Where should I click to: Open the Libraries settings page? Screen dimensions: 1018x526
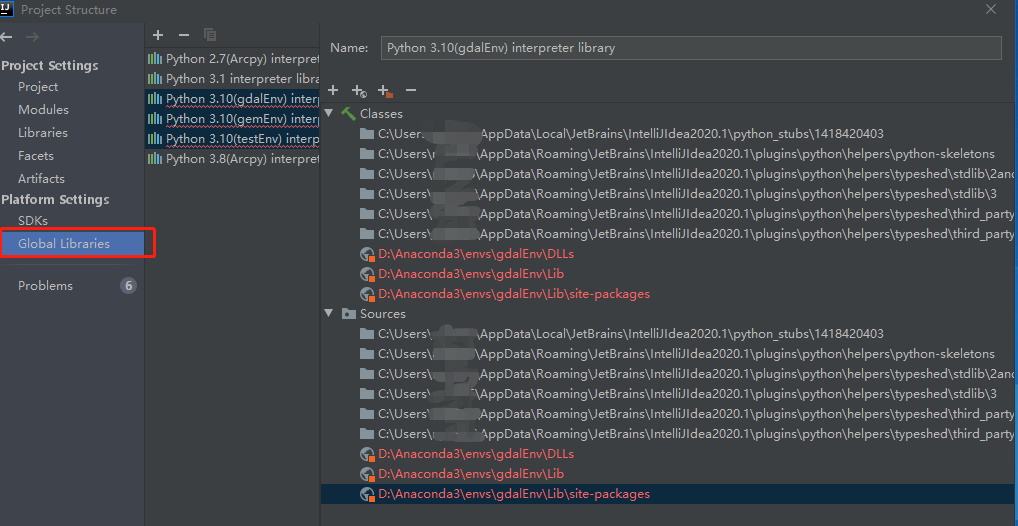click(x=43, y=132)
